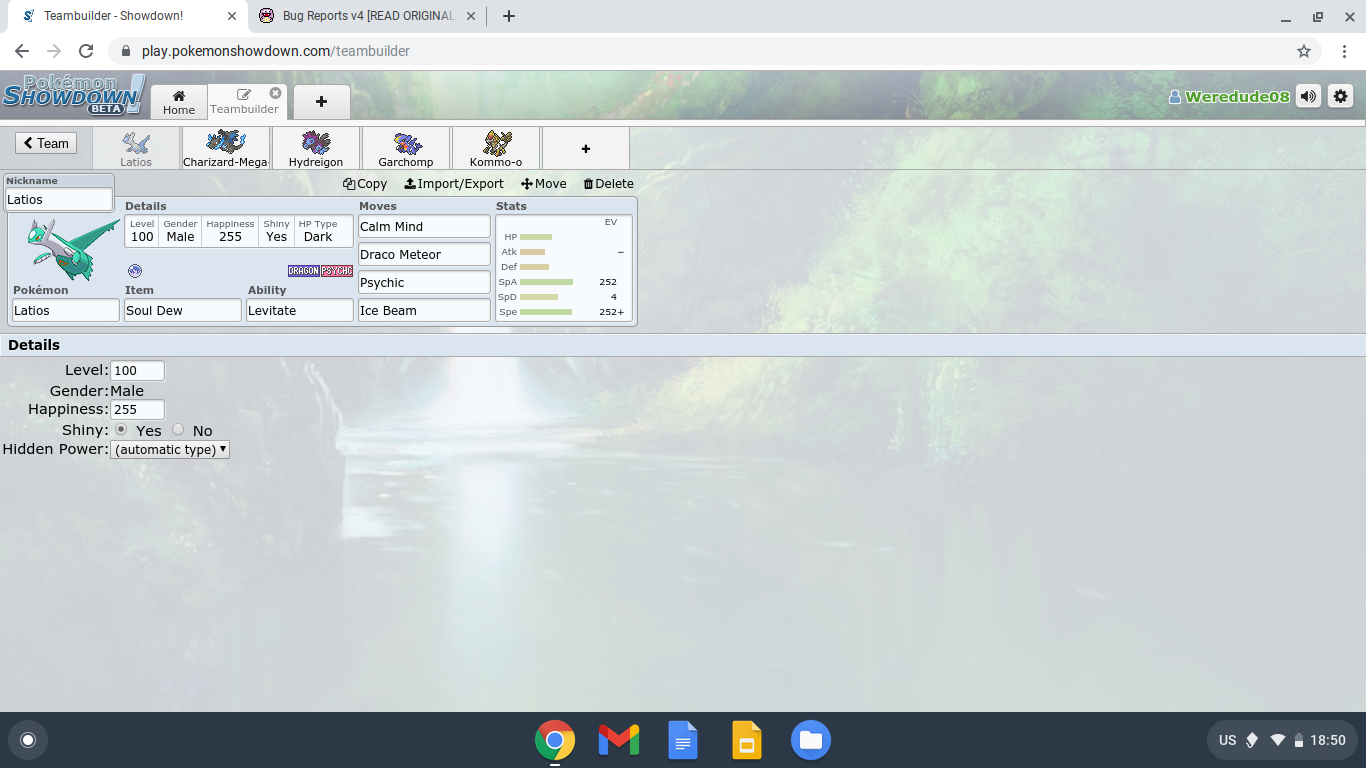Select Yes for Shiny

click(x=122, y=430)
